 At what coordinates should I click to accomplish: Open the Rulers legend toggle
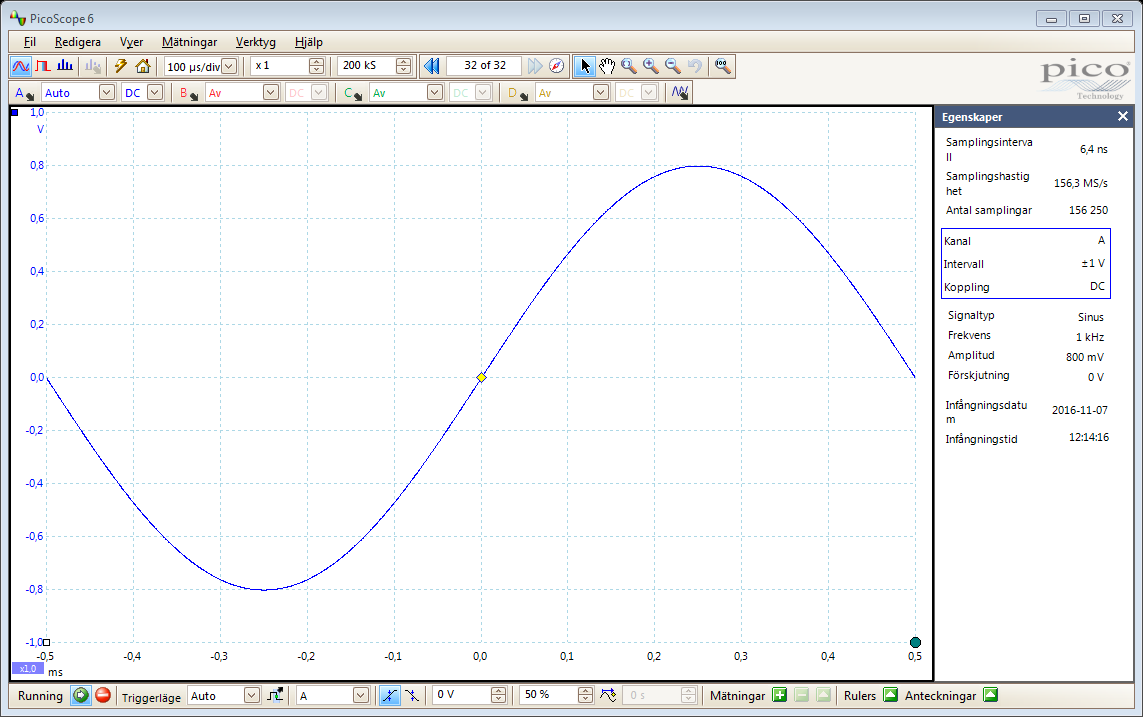coord(890,695)
